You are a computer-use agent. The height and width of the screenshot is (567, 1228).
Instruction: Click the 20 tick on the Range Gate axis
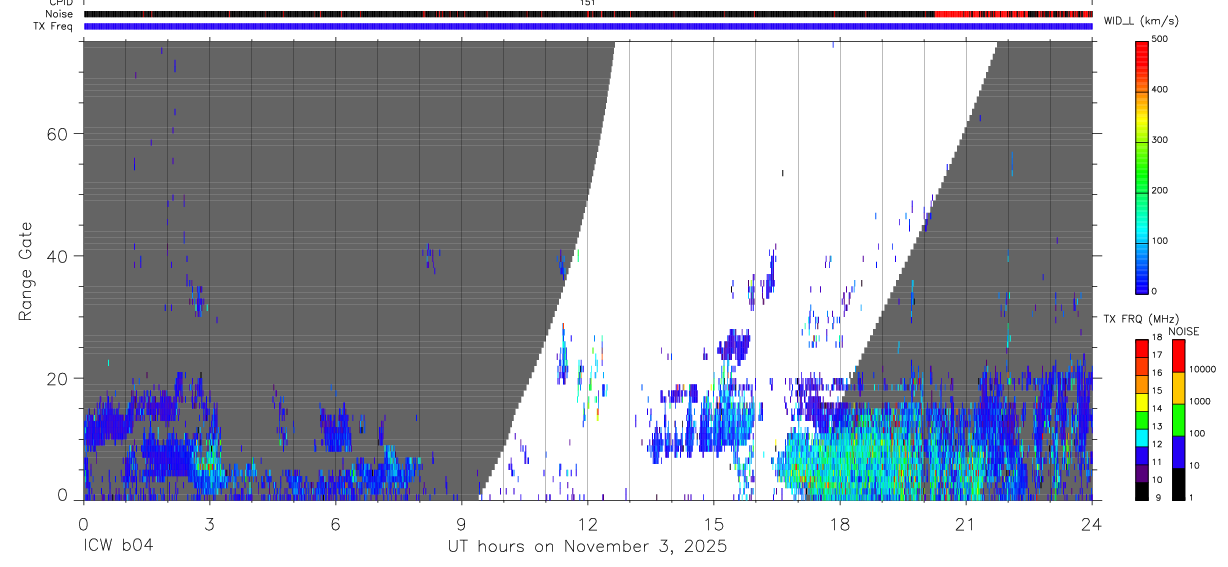(x=56, y=378)
